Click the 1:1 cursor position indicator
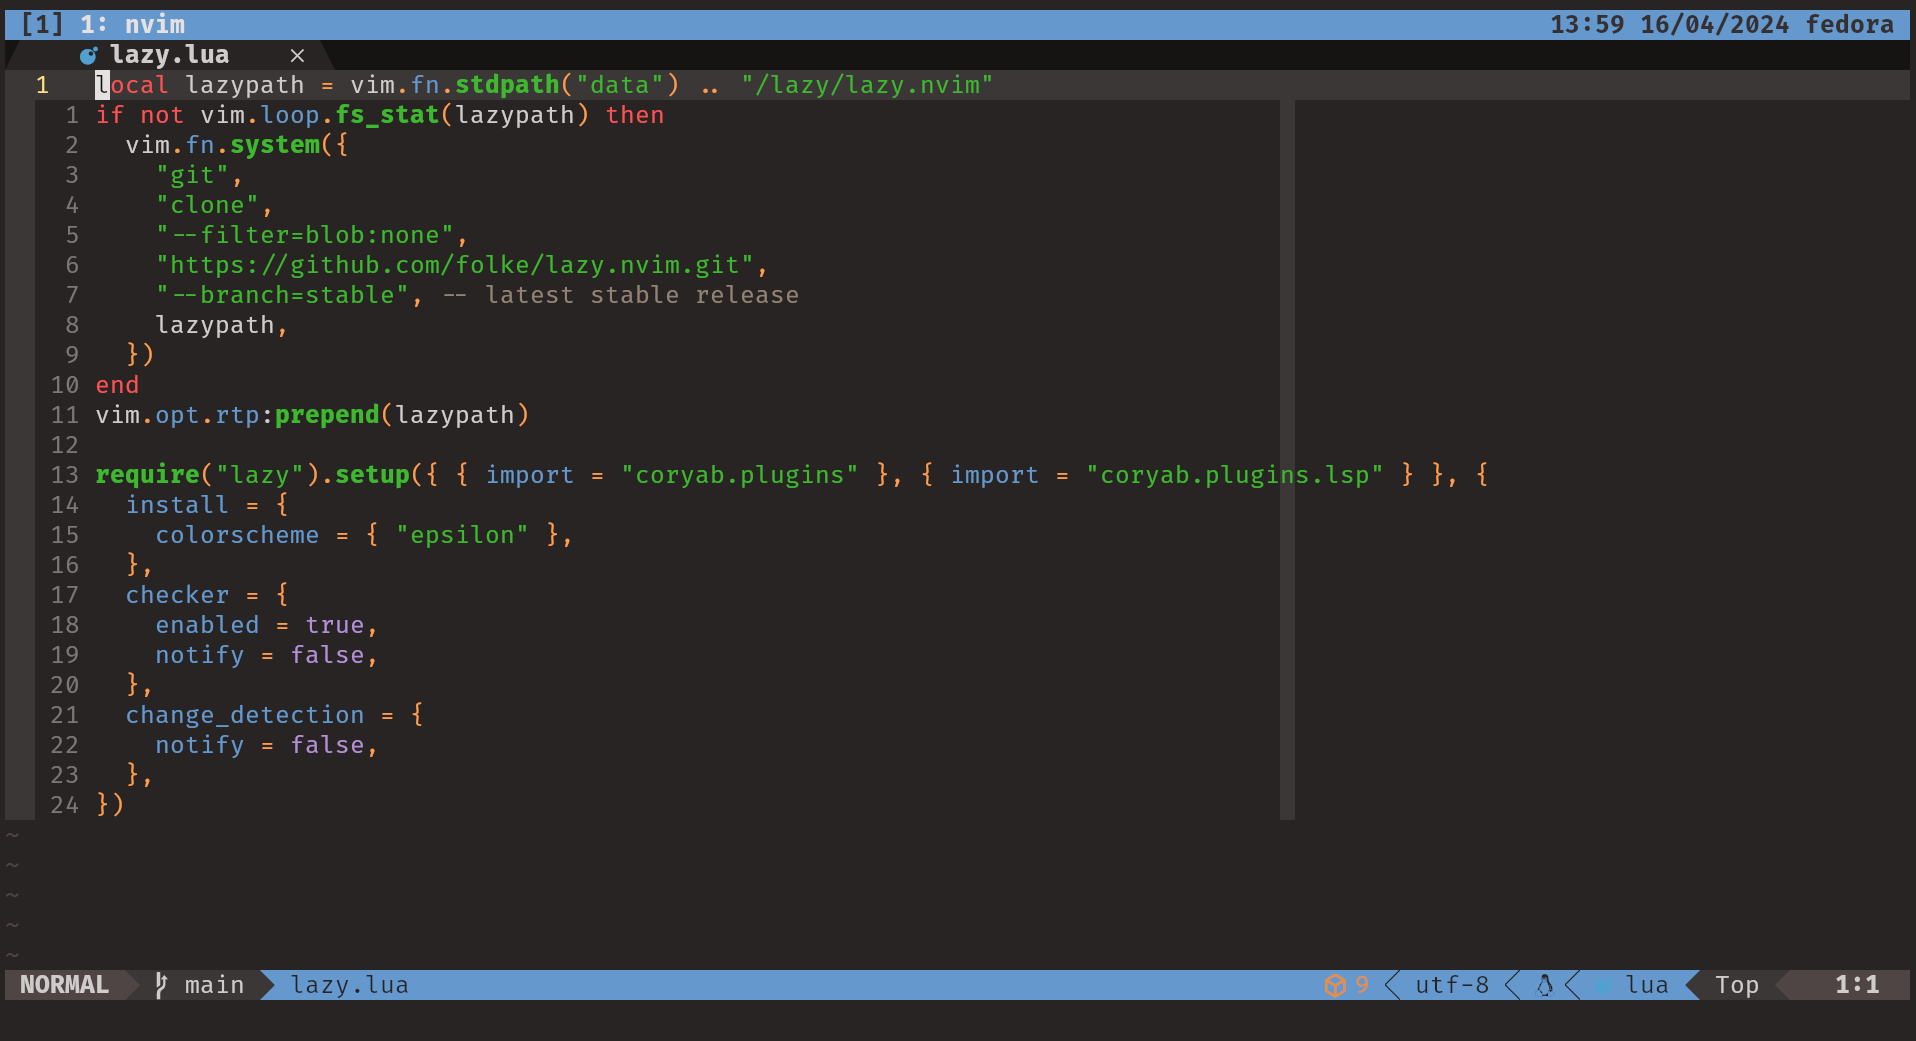Viewport: 1916px width, 1041px height. pyautogui.click(x=1856, y=985)
